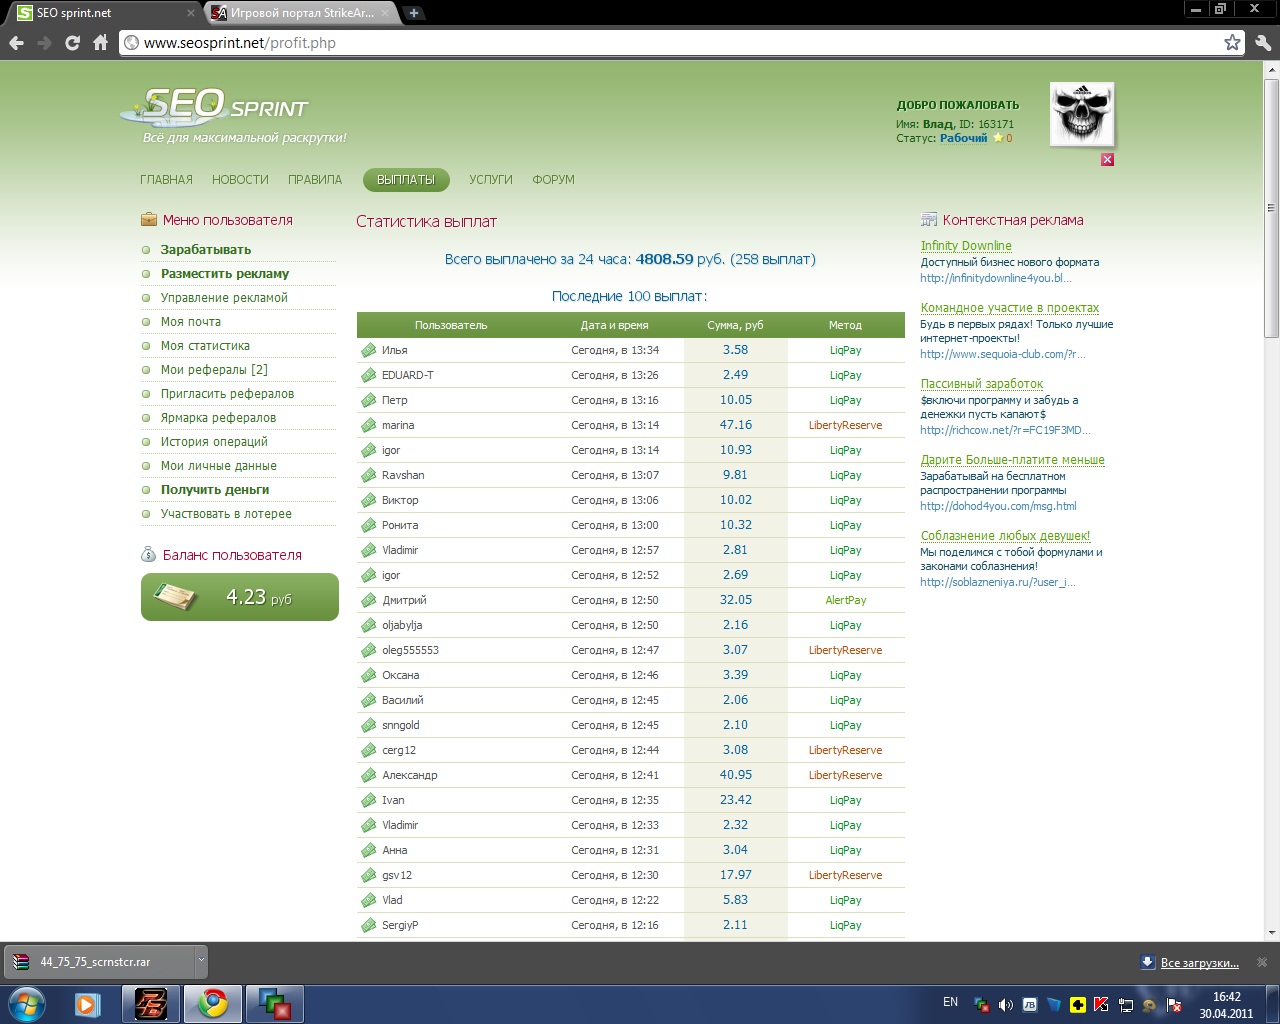Image resolution: width=1280 pixels, height=1024 pixels.
Task: Open Мои личные данные link
Action: point(219,466)
